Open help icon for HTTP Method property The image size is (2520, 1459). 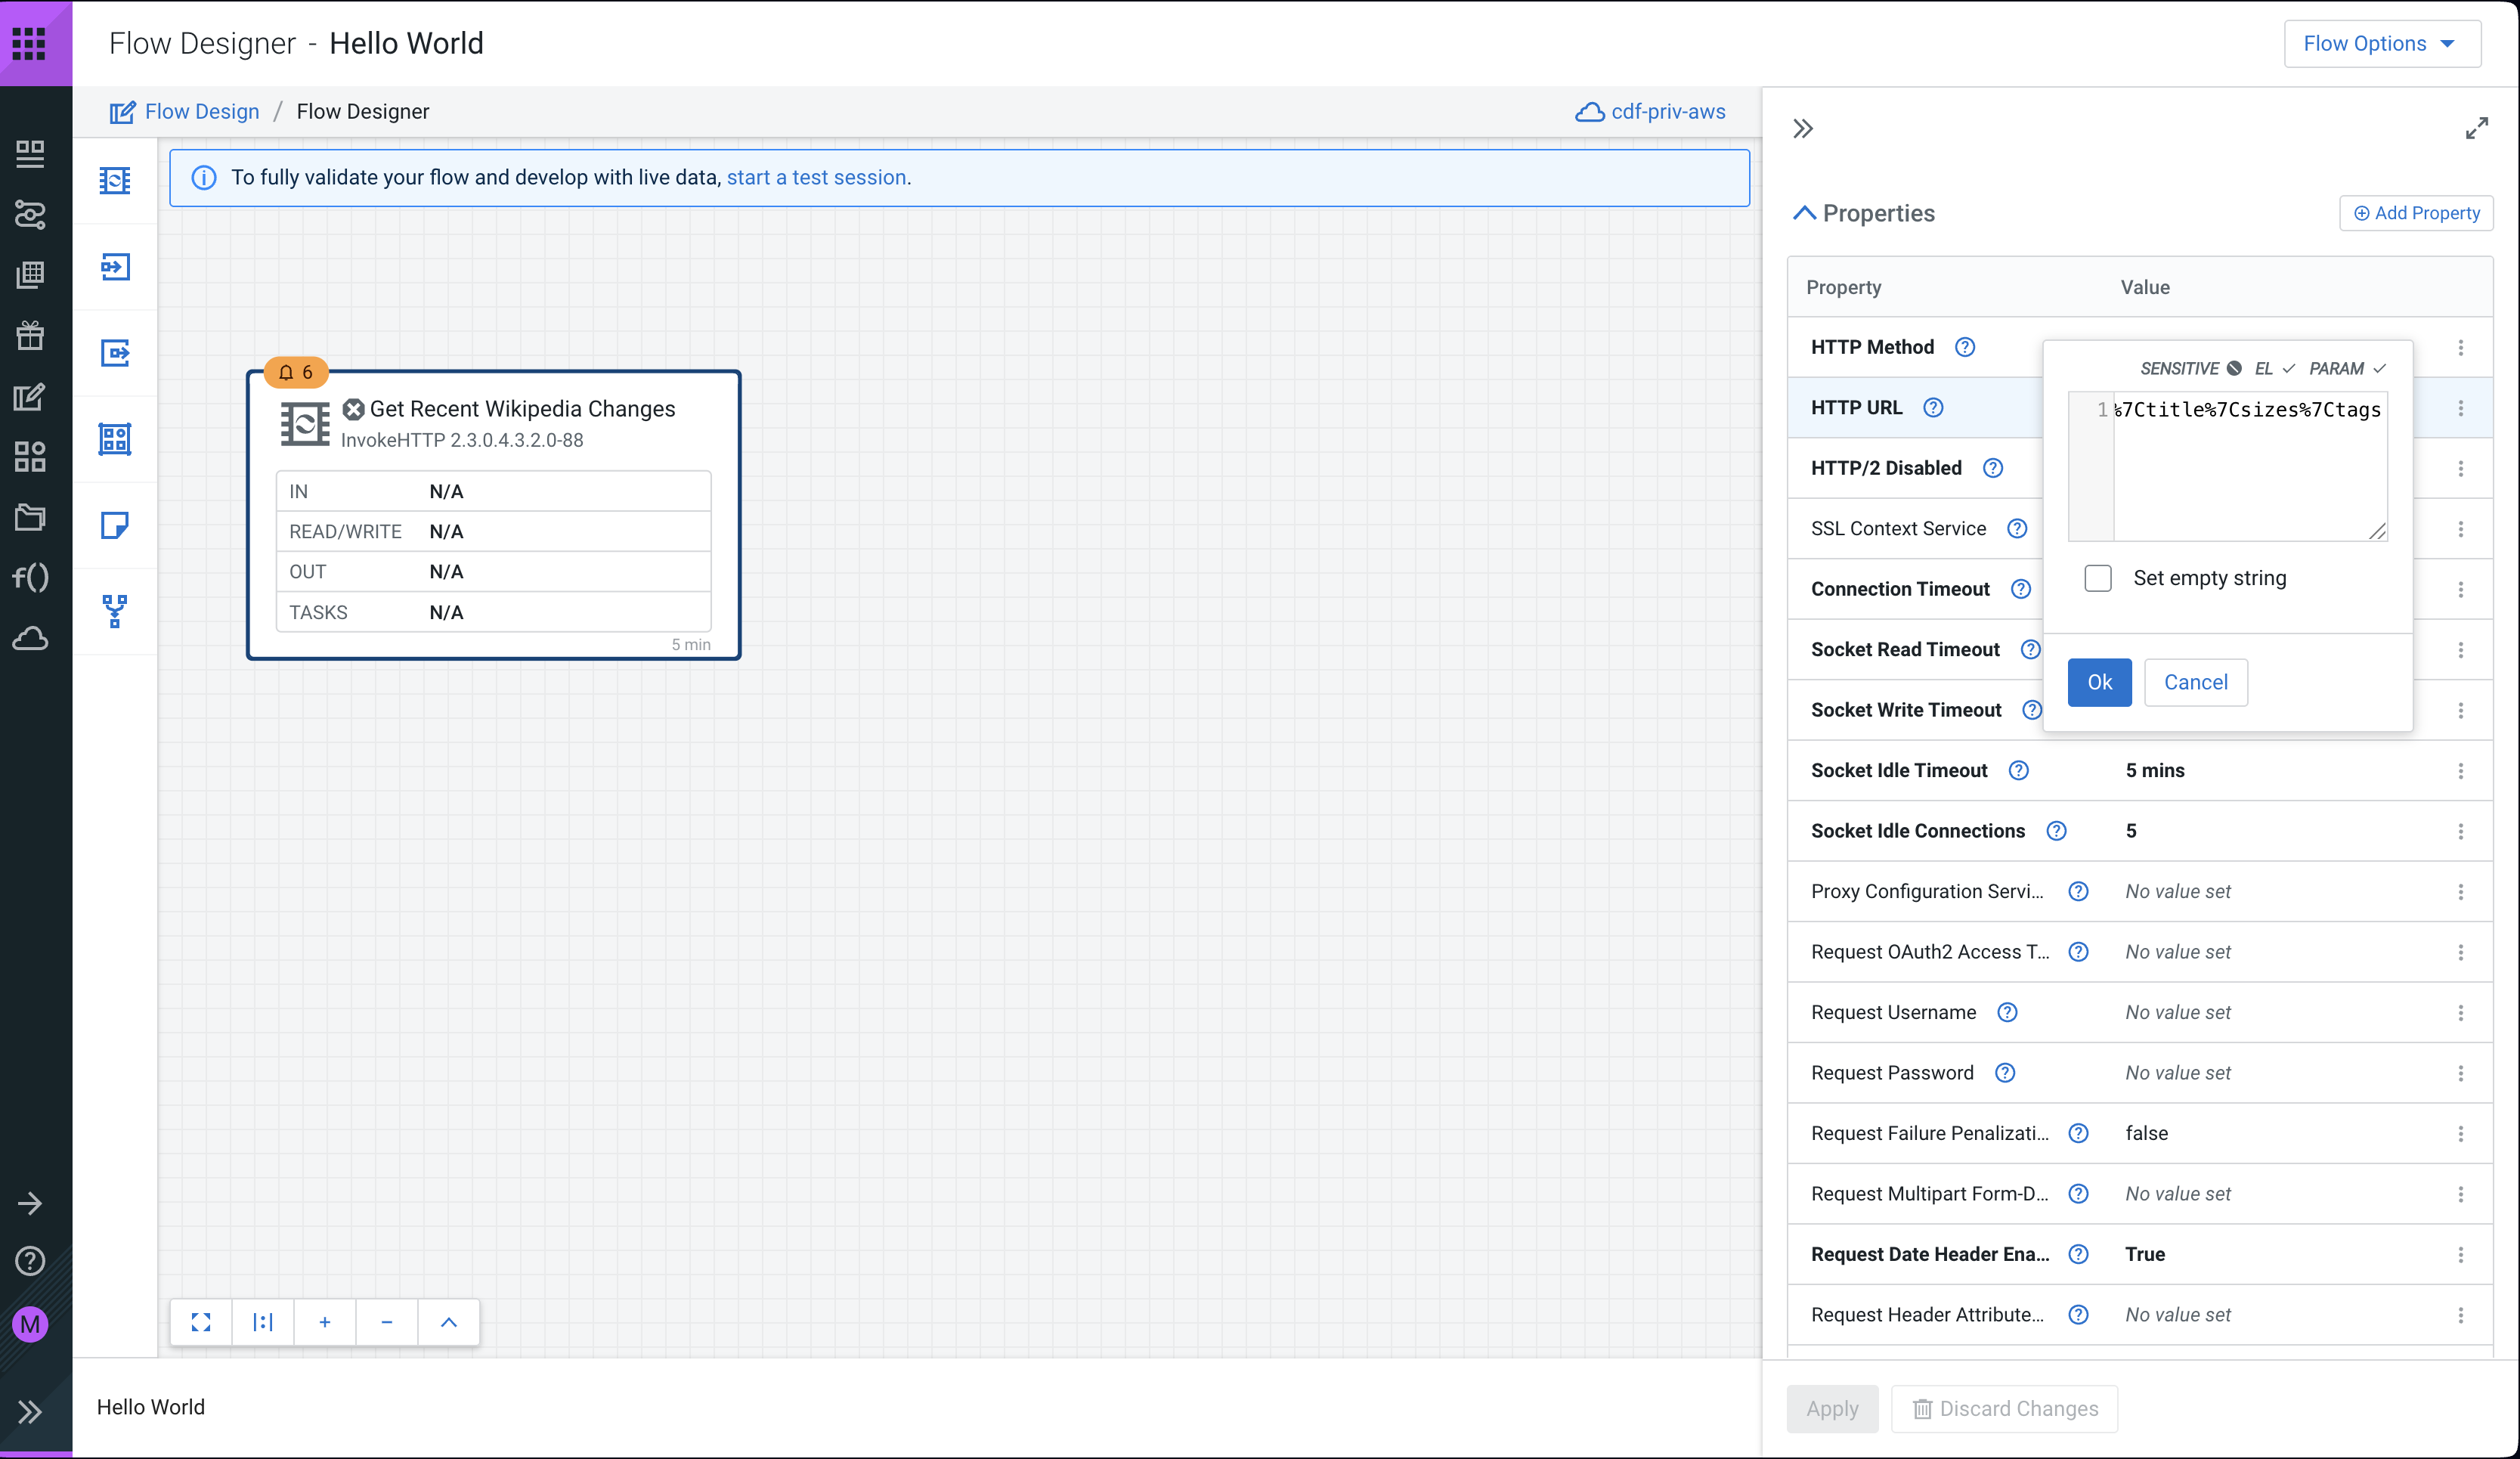pyautogui.click(x=1965, y=347)
